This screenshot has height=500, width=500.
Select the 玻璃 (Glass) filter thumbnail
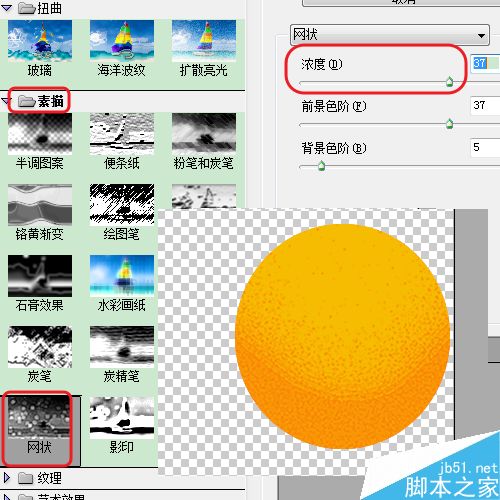pyautogui.click(x=40, y=41)
